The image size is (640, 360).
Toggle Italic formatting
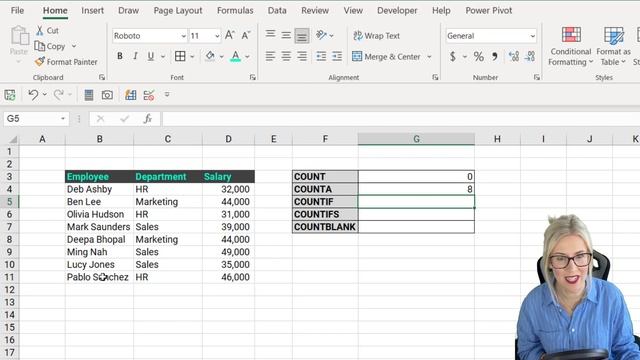135,56
